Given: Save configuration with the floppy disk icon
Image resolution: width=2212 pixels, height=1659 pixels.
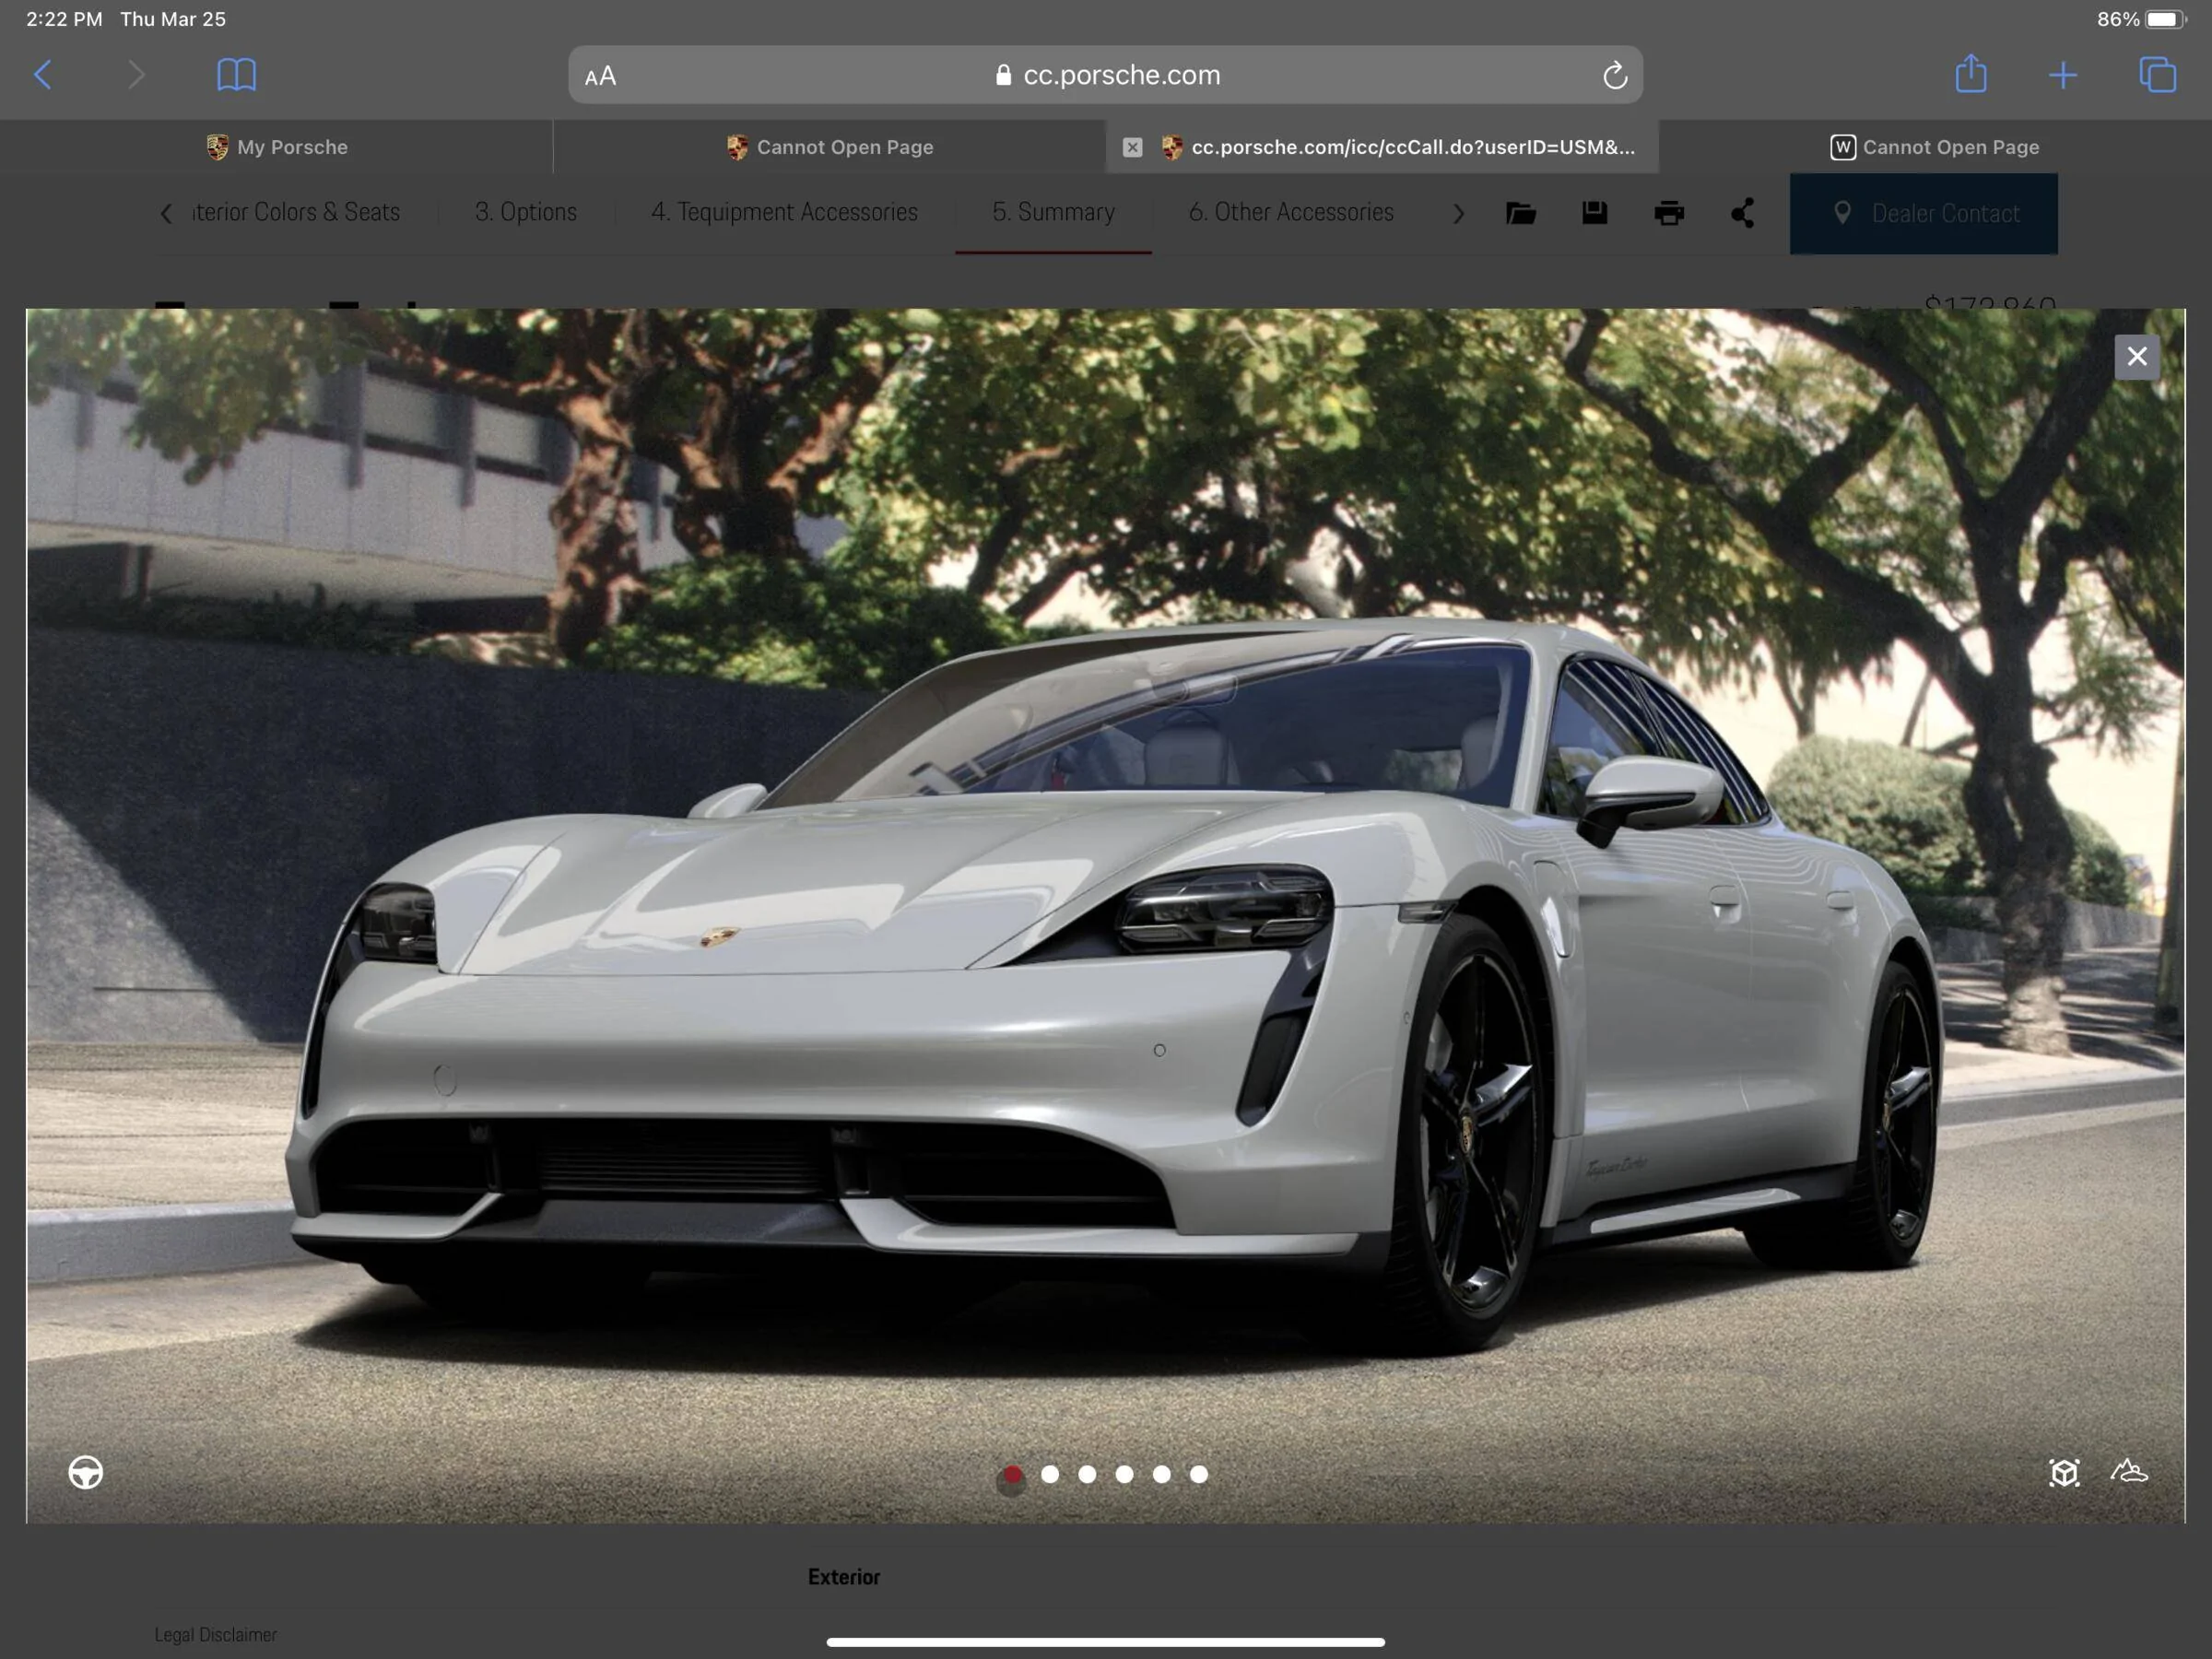Looking at the screenshot, I should [1594, 213].
